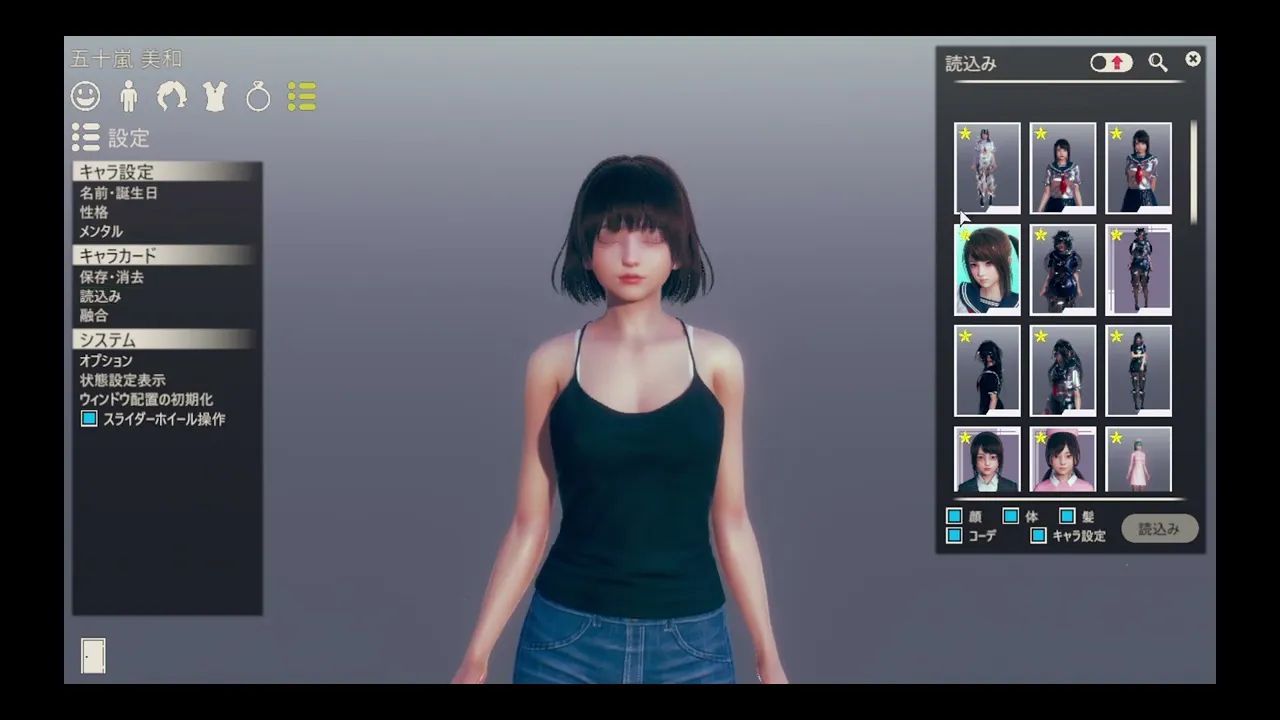The height and width of the screenshot is (720, 1280).
Task: Select the first card with white outfit character
Action: click(x=987, y=168)
